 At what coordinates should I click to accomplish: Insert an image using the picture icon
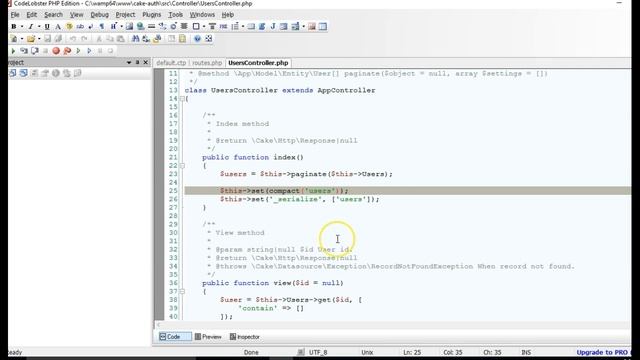pyautogui.click(x=129, y=27)
